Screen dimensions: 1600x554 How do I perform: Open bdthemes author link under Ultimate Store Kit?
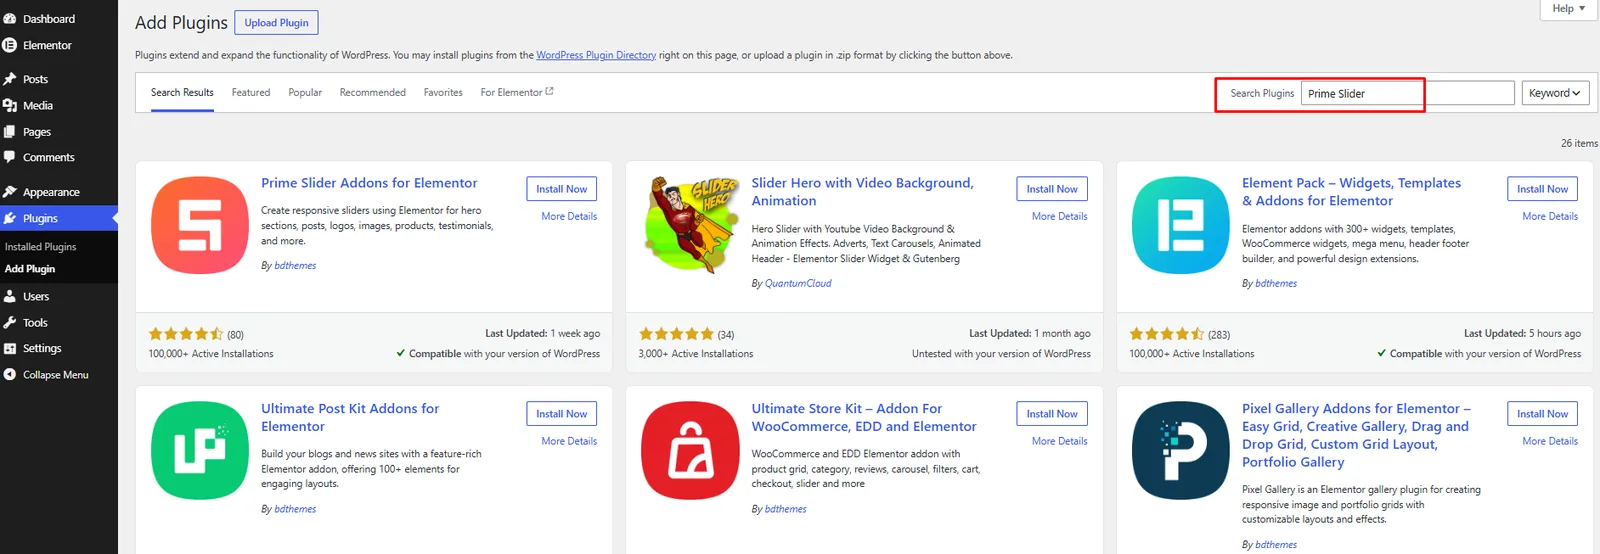coord(786,509)
